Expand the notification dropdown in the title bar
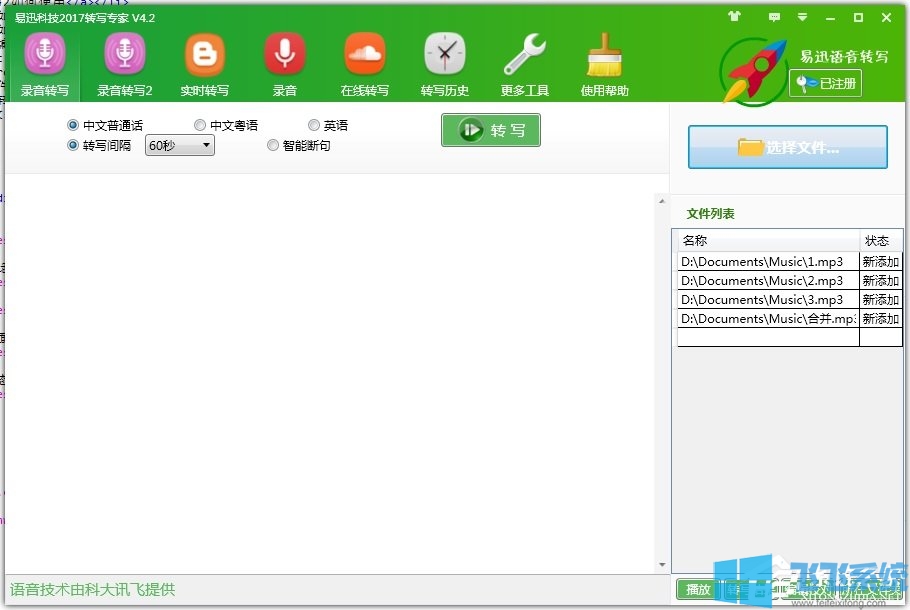 click(x=803, y=17)
